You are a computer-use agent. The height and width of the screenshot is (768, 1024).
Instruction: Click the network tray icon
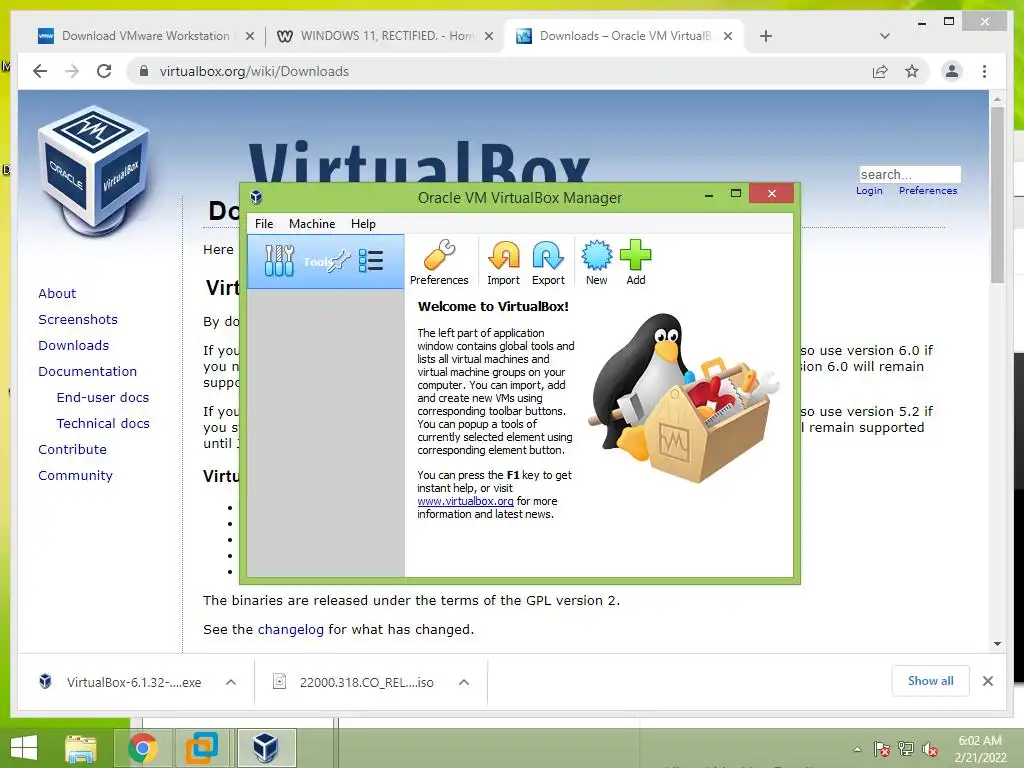coord(906,749)
